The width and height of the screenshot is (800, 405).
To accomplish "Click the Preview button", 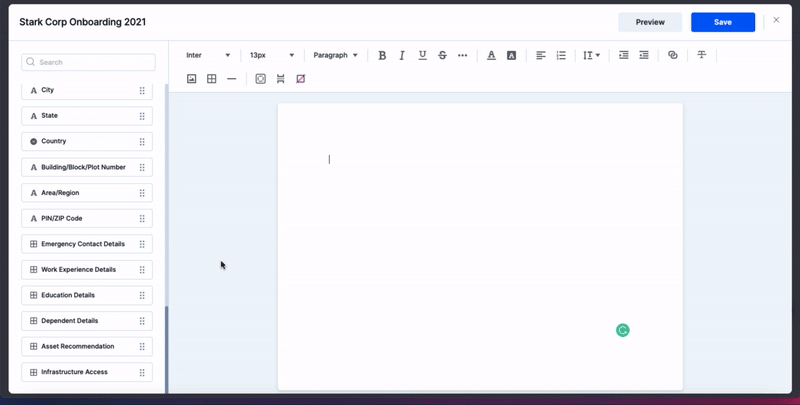I will pyautogui.click(x=650, y=22).
